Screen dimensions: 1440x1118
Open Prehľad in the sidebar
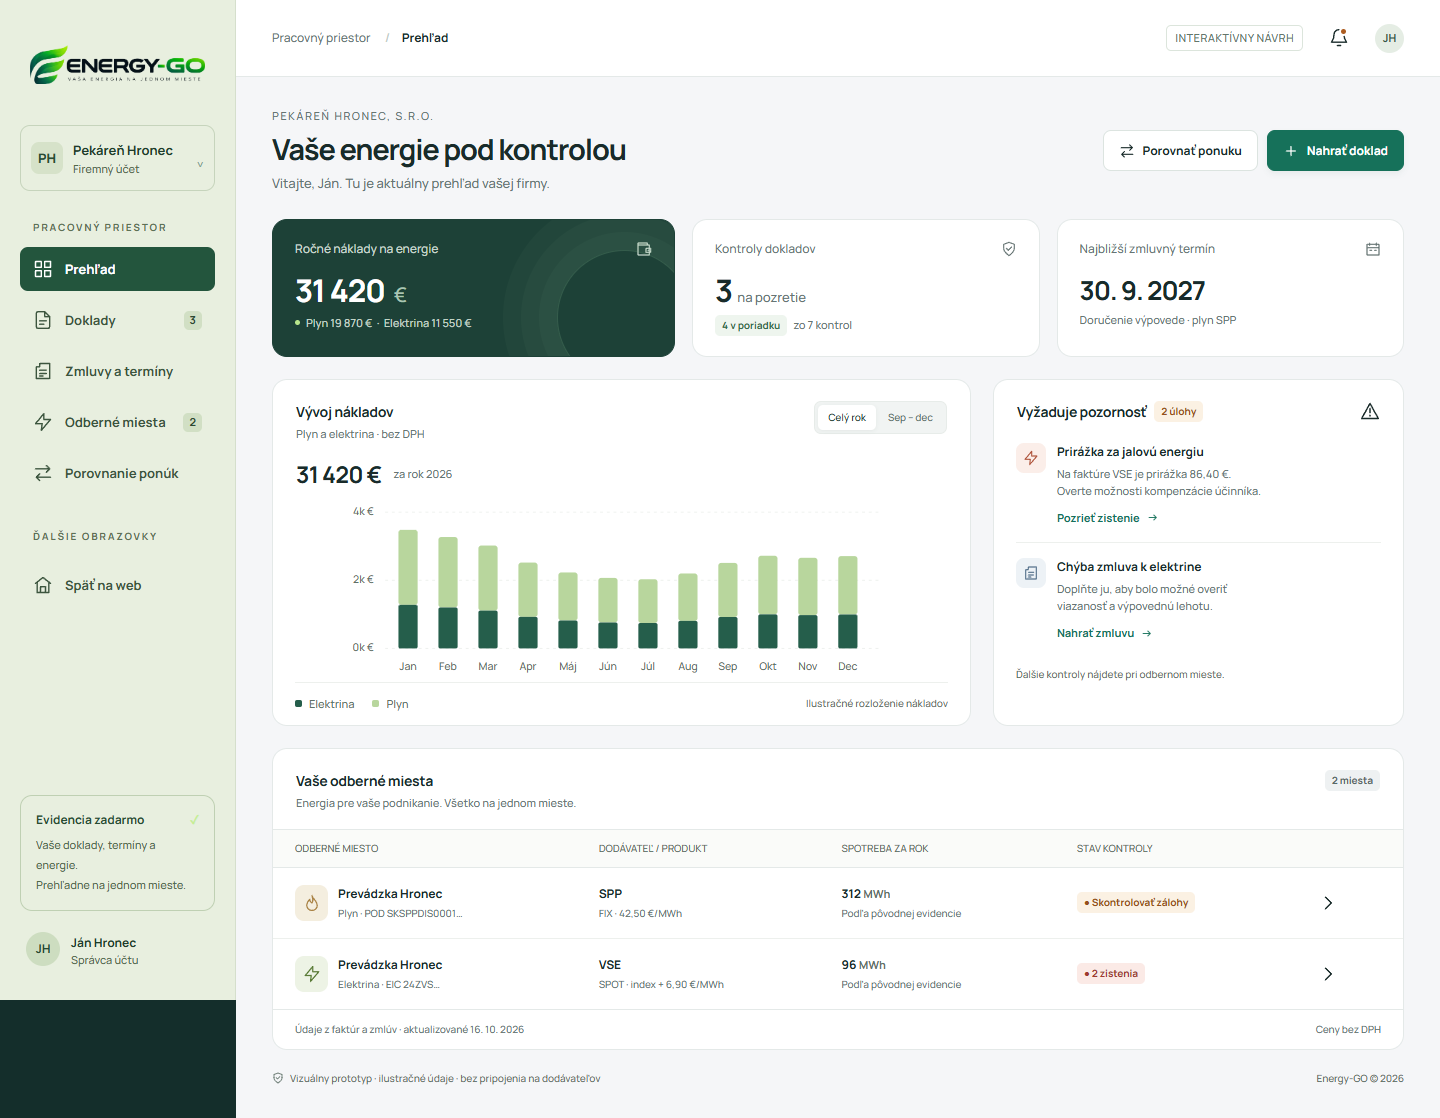pos(117,269)
